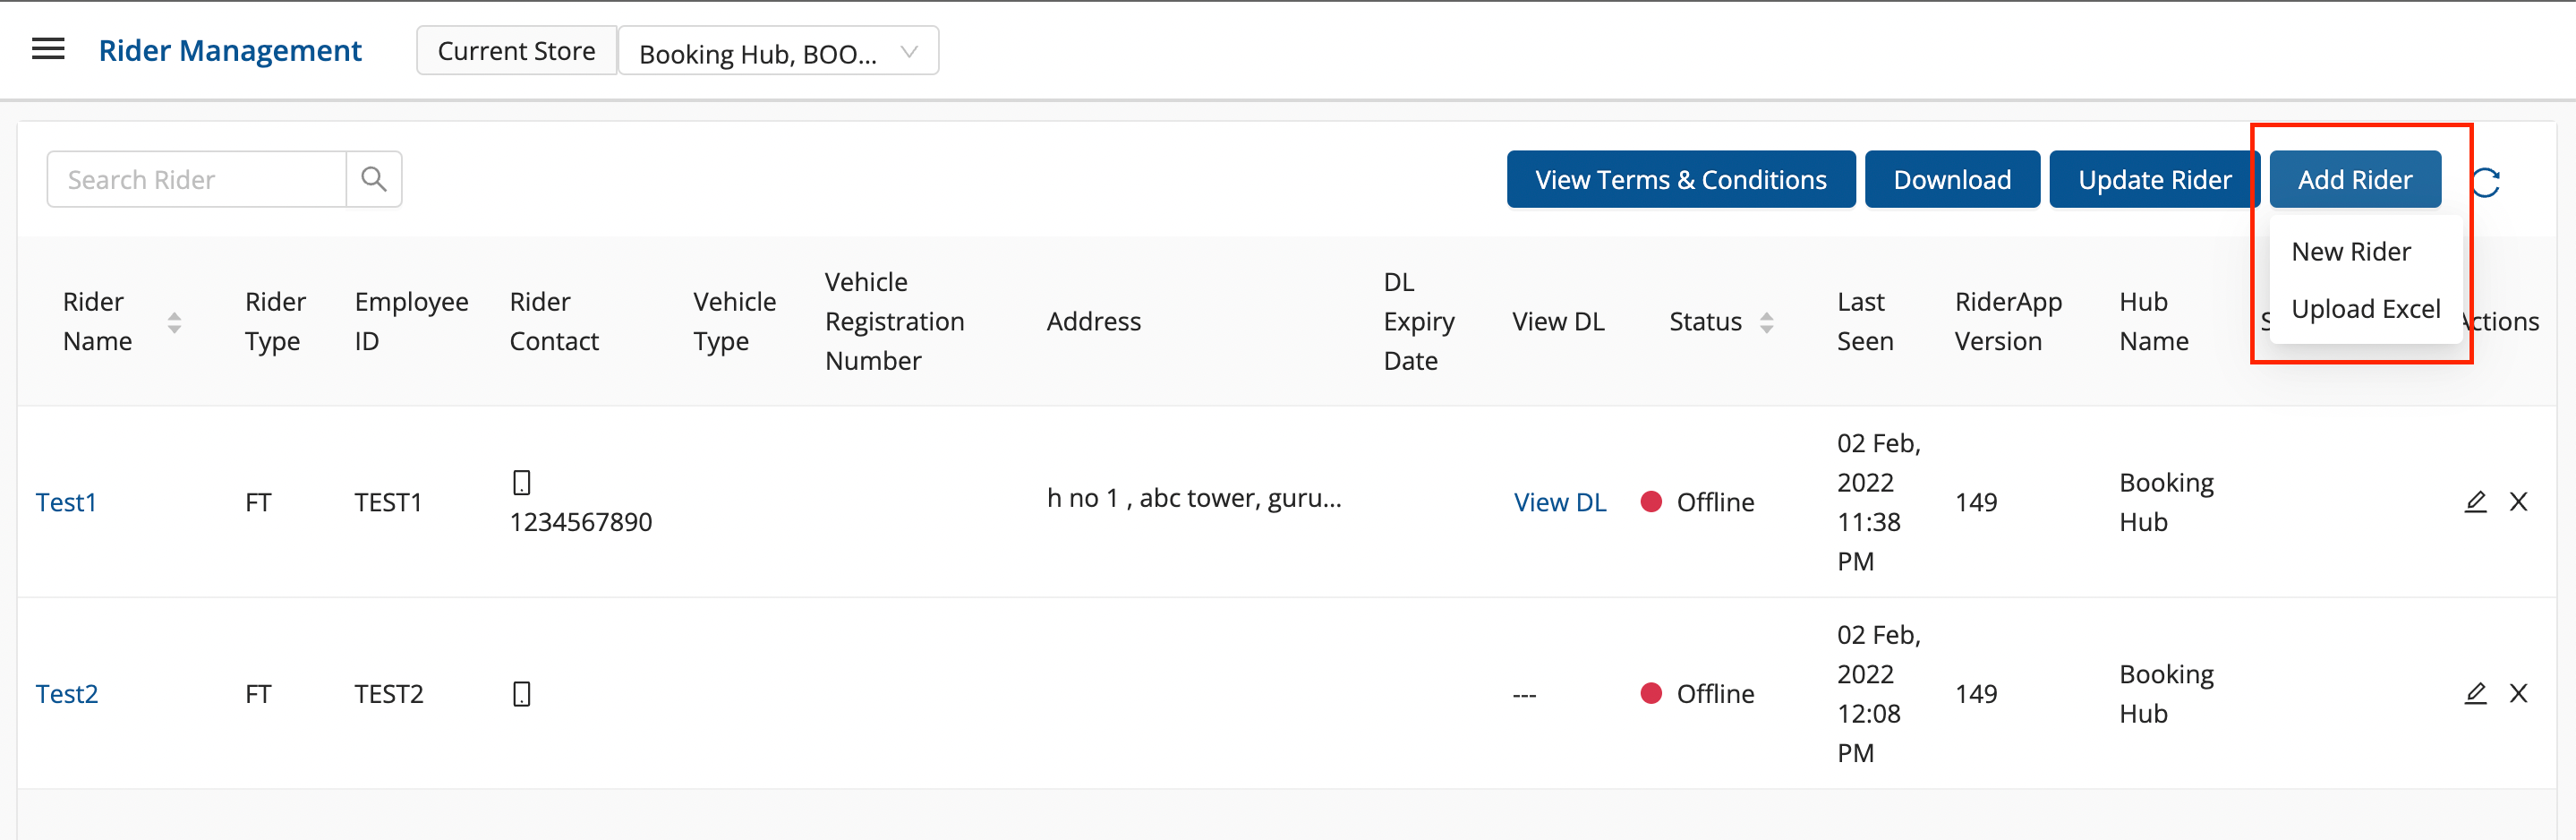The height and width of the screenshot is (840, 2576).
Task: Delete Test1 rider using the X icon
Action: [2518, 501]
